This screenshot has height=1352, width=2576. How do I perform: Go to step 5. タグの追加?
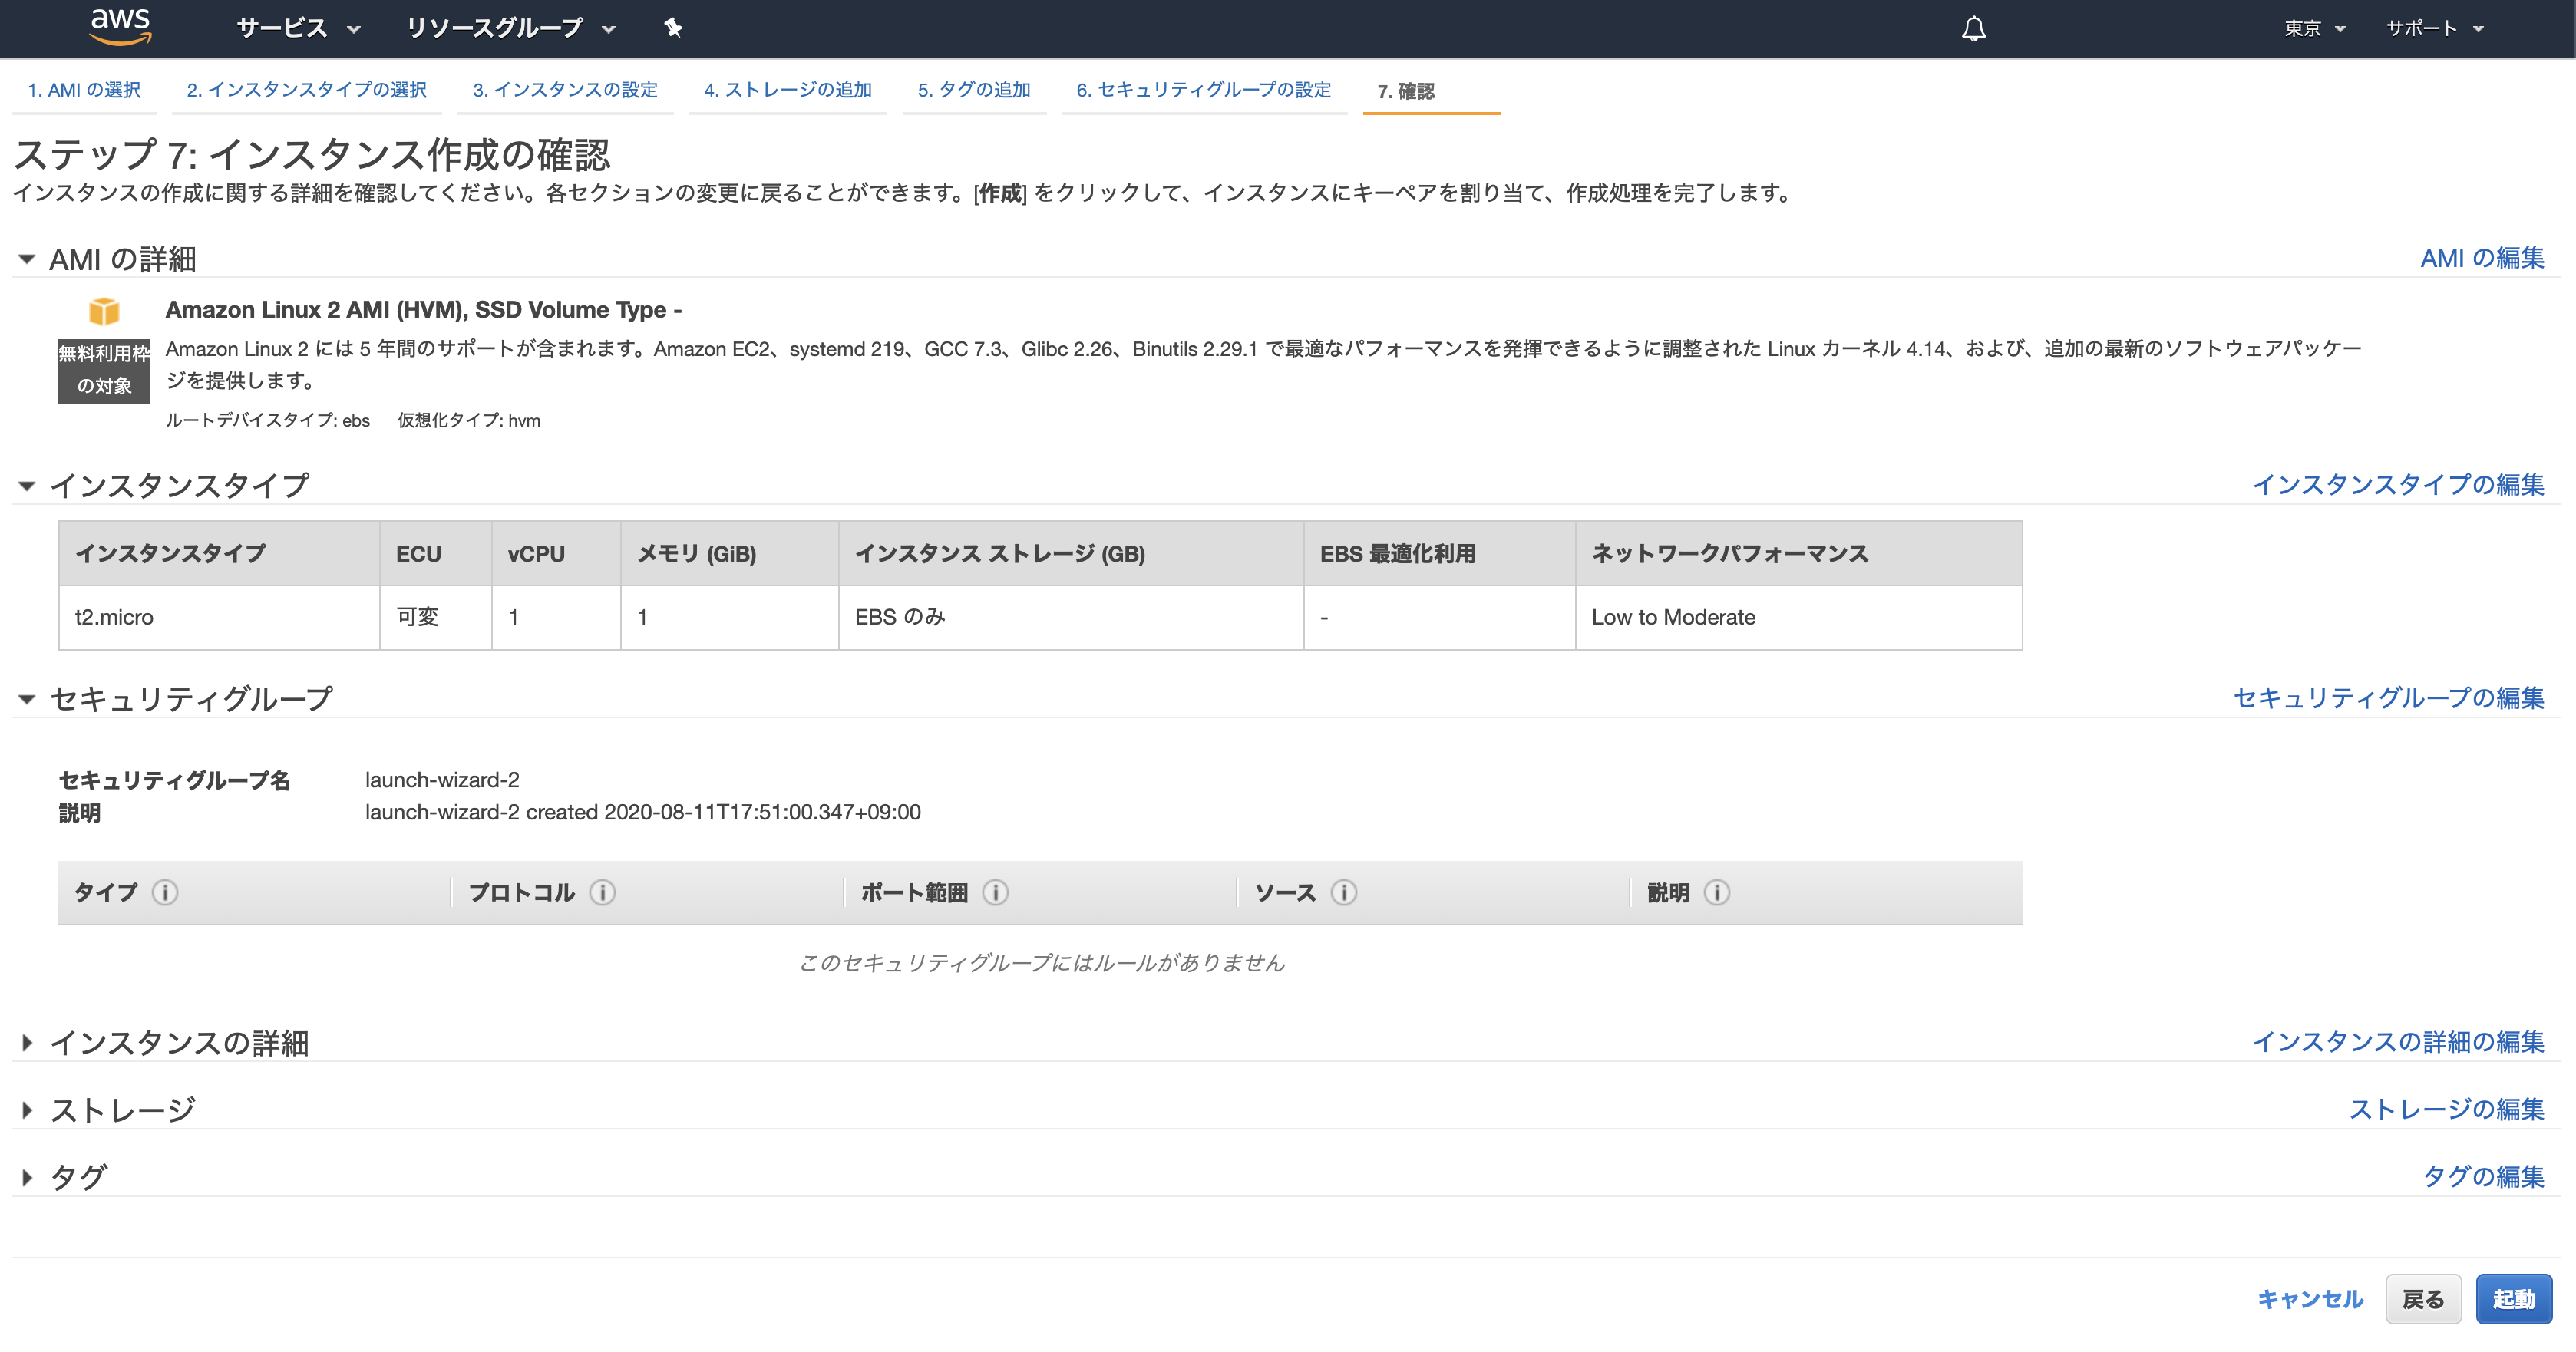pyautogui.click(x=974, y=90)
